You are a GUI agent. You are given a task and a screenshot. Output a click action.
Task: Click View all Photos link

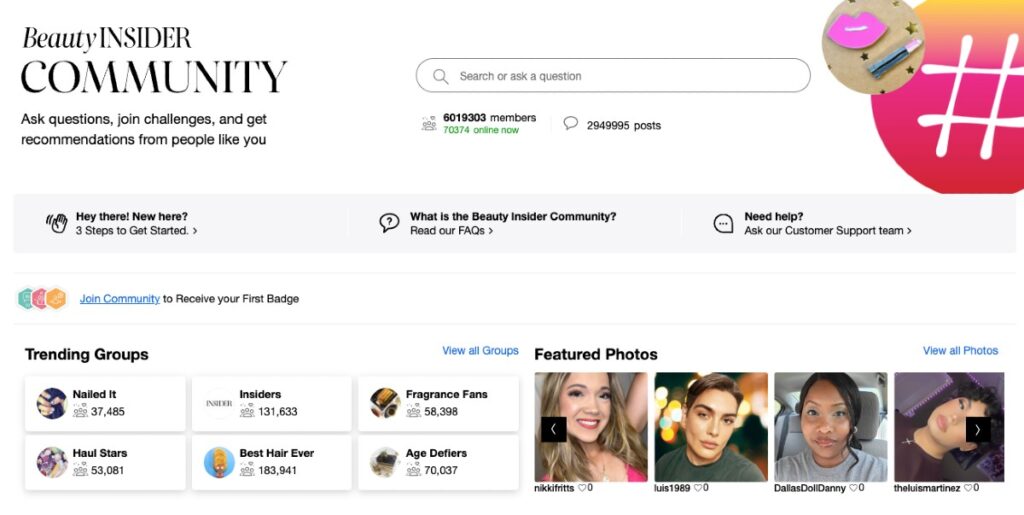click(960, 351)
